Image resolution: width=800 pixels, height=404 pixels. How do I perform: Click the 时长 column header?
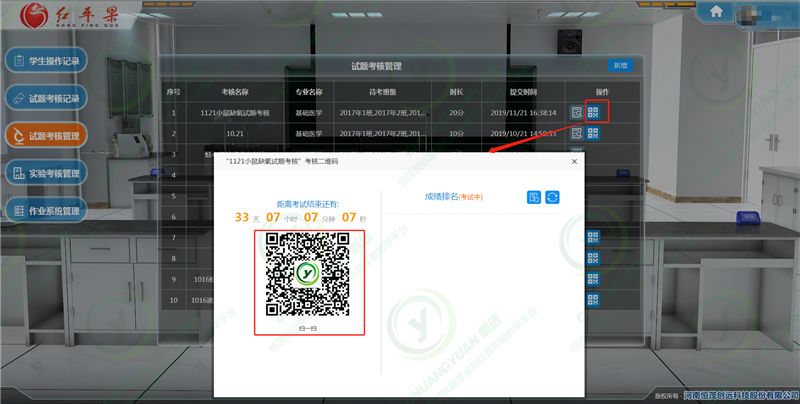point(457,92)
